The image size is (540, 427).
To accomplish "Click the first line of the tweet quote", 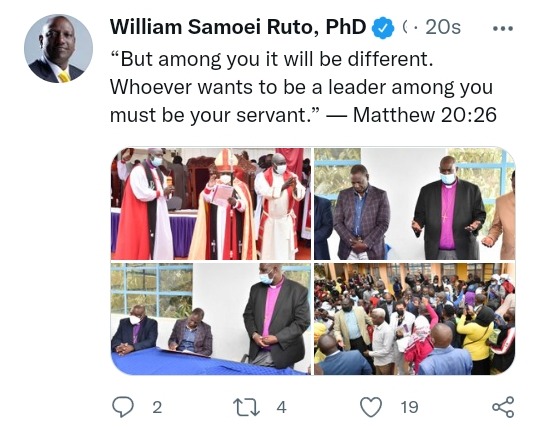I will click(272, 59).
